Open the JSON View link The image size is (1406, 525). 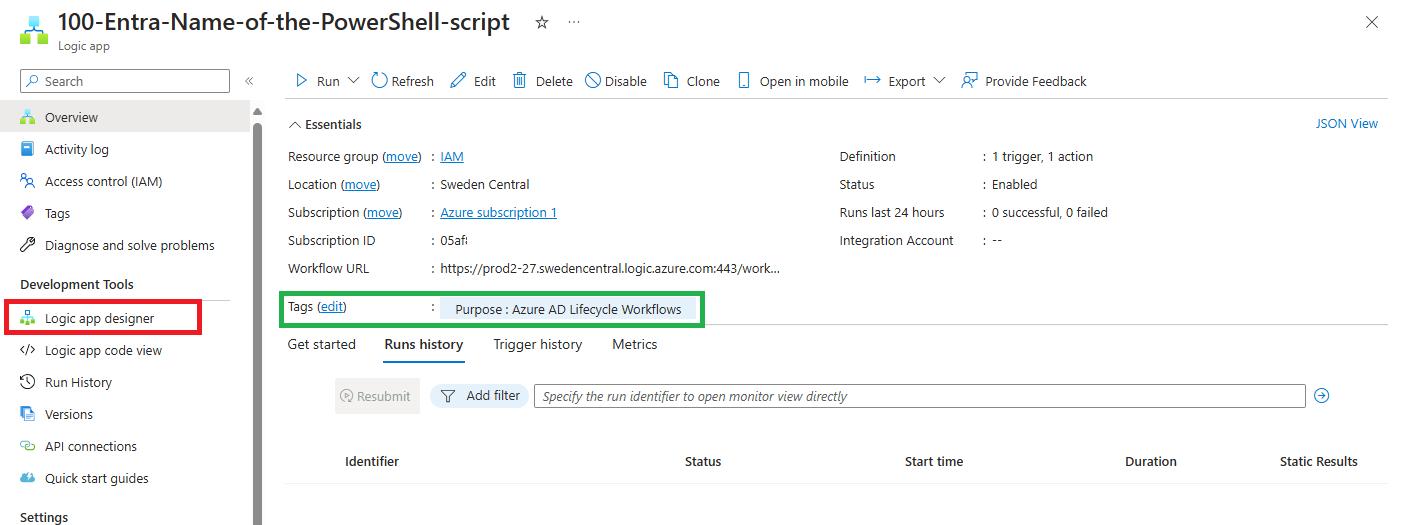point(1346,124)
